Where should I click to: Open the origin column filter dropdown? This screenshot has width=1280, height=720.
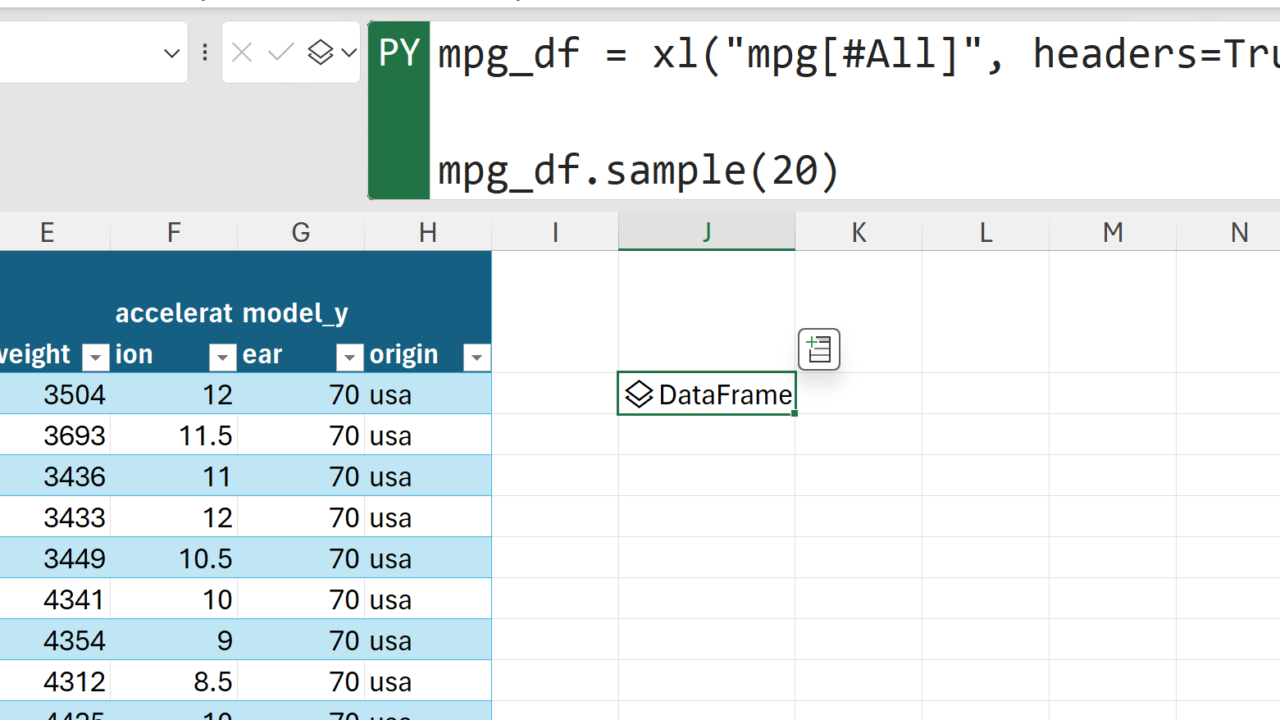pos(477,356)
